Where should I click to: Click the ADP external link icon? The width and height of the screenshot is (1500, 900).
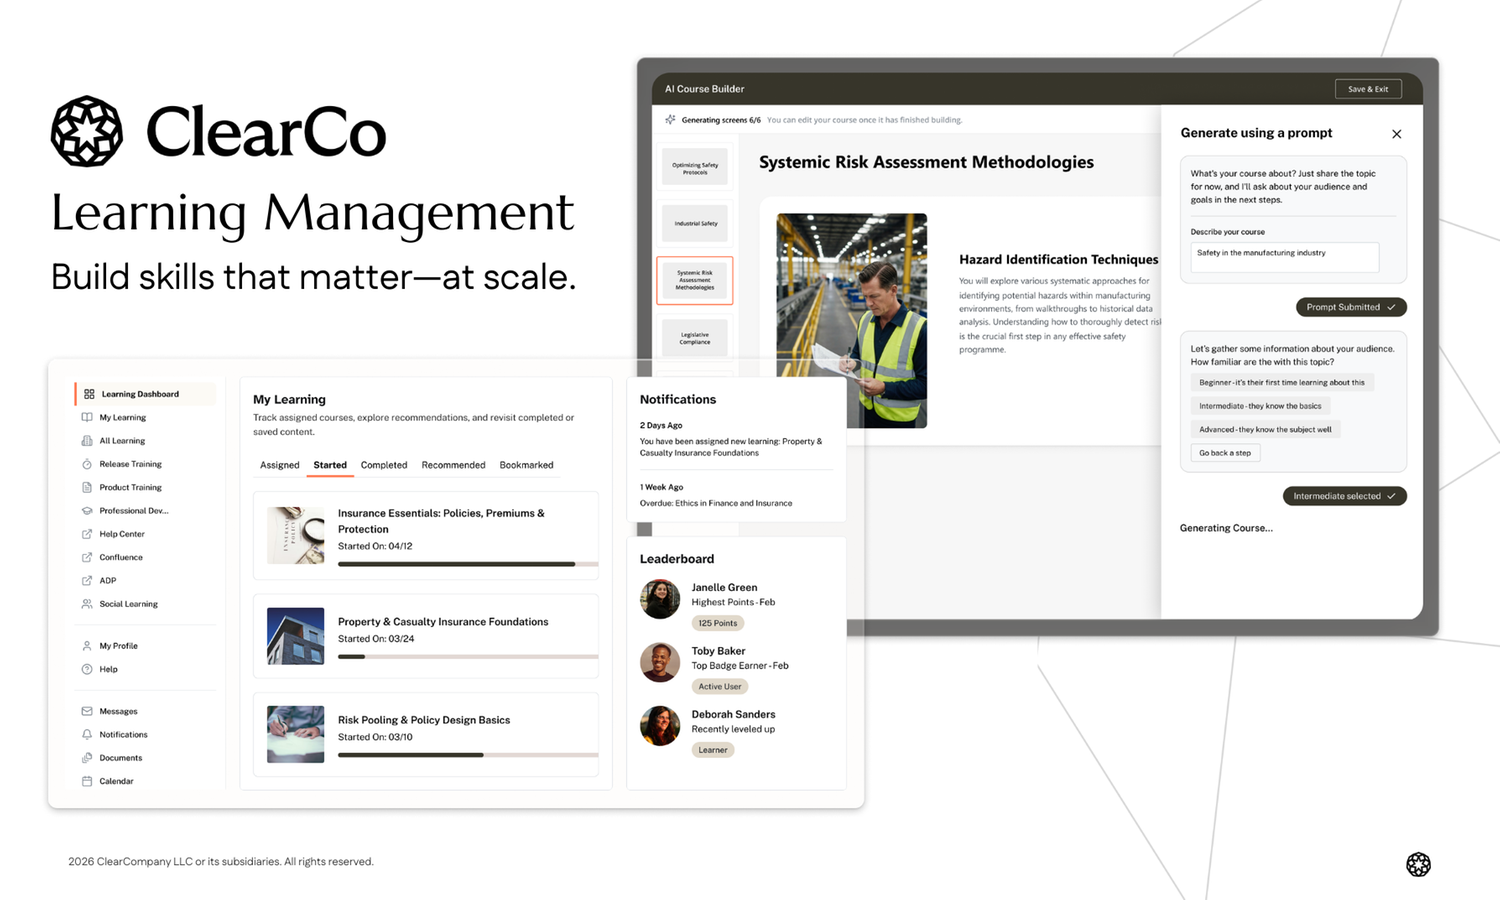pyautogui.click(x=87, y=581)
